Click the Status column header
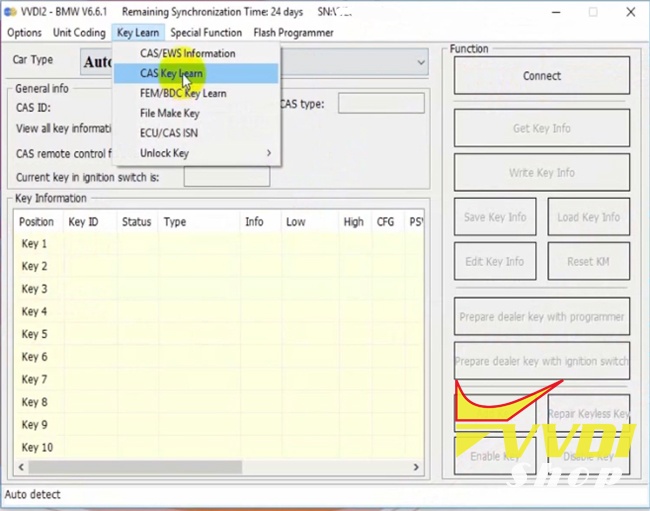The width and height of the screenshot is (650, 511). pos(136,222)
